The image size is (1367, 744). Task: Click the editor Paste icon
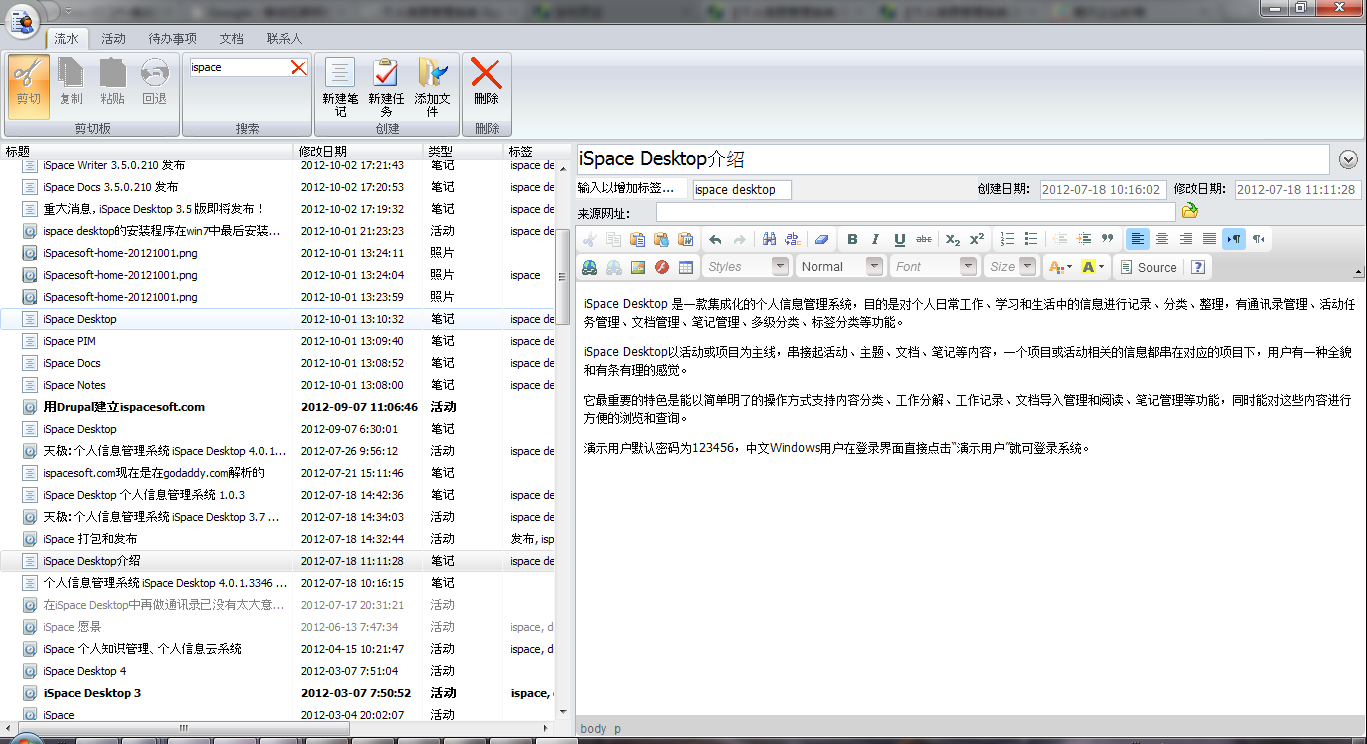[x=637, y=239]
